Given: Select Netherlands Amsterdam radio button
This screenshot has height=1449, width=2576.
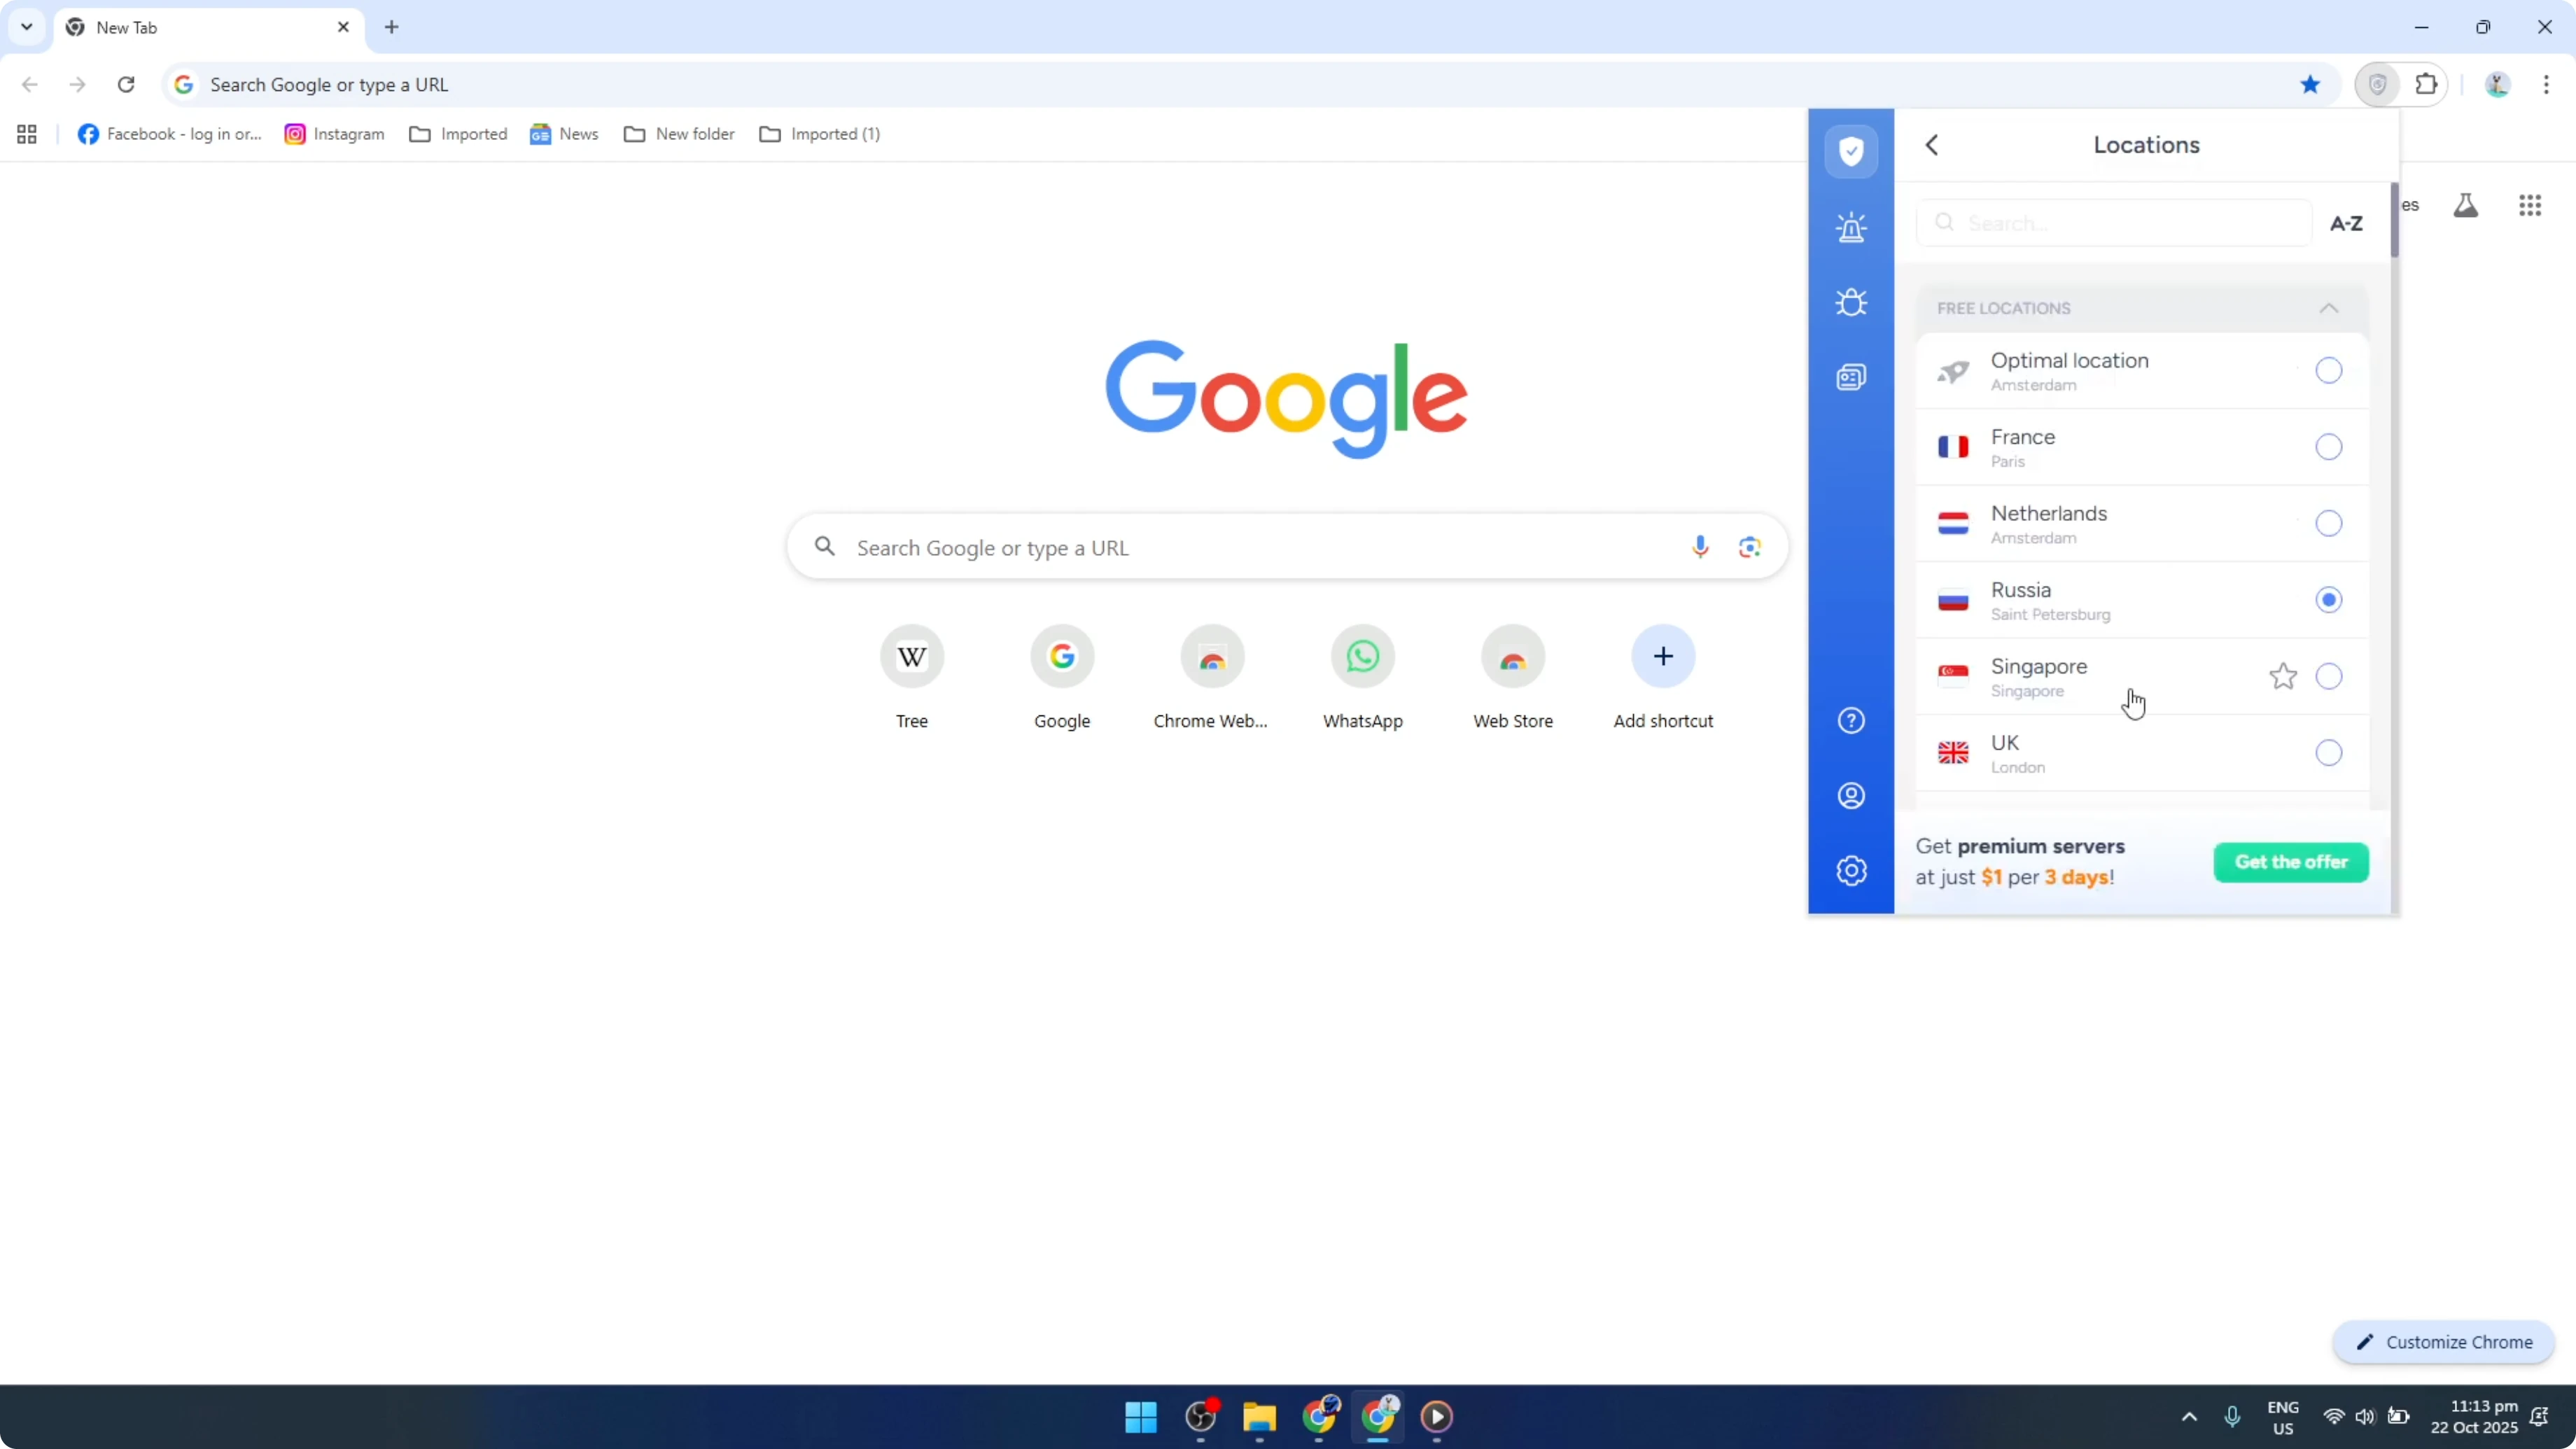Looking at the screenshot, I should tap(2329, 524).
